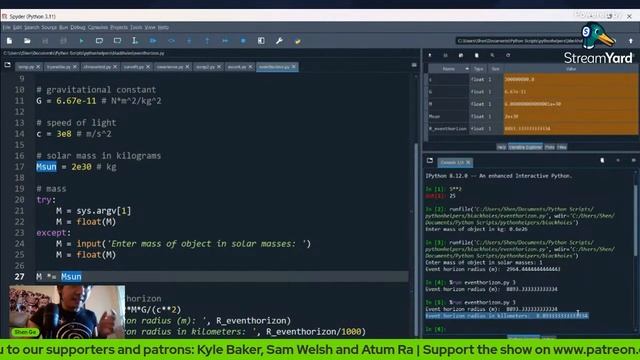Click Save data icon in Variable Explorer

click(445, 55)
